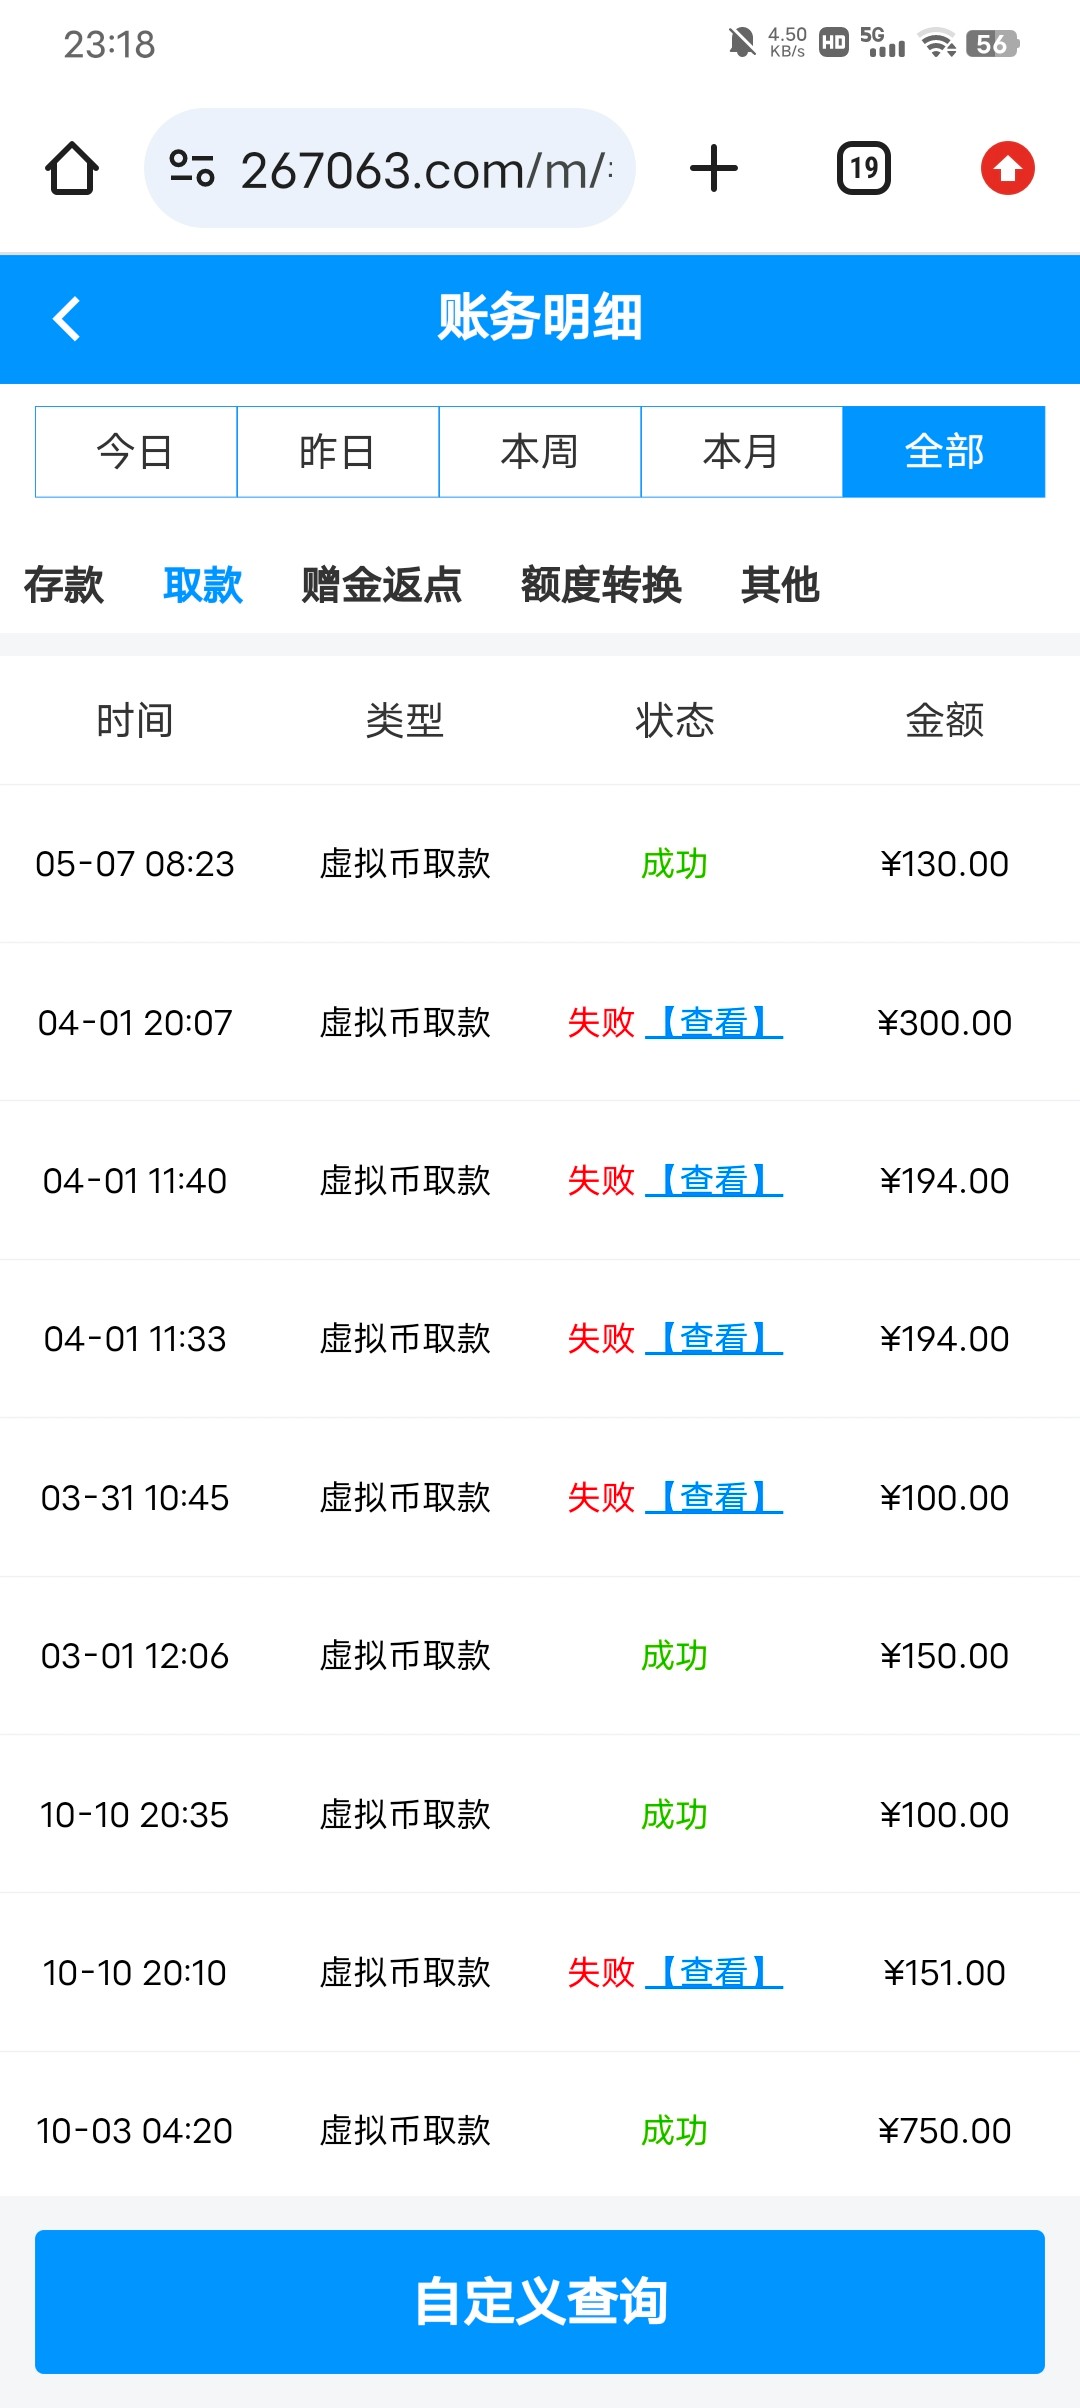Tap the muted notification bell icon
Viewport: 1080px width, 2408px height.
tap(742, 43)
